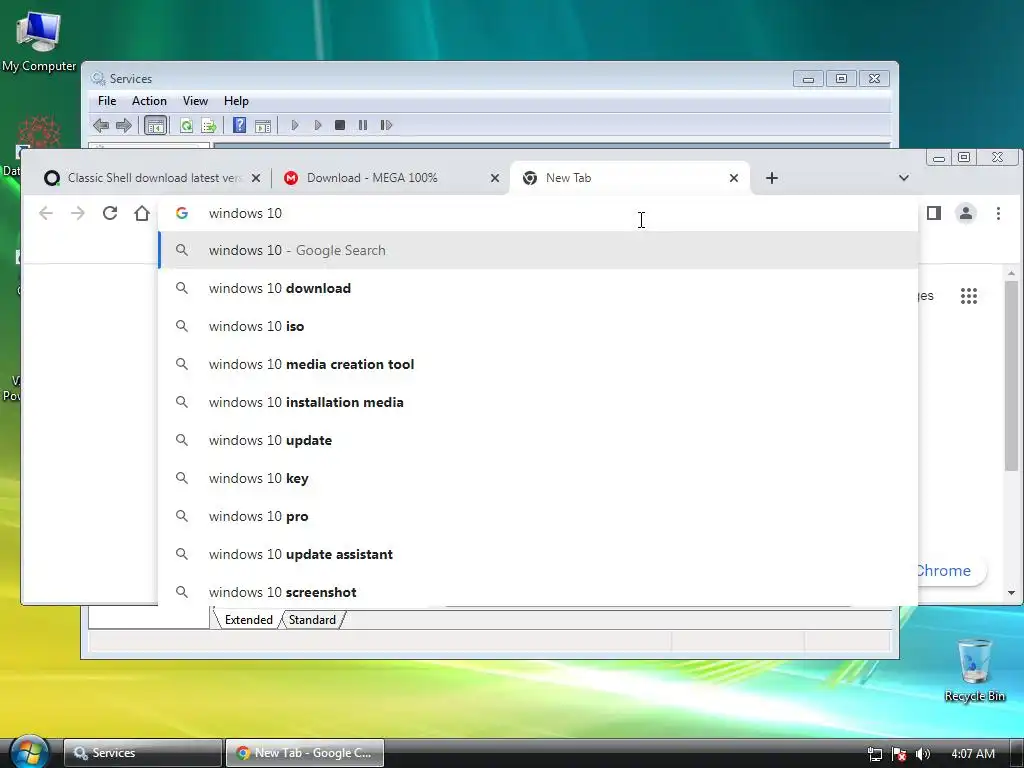Click the Windows Start orb

point(29,751)
